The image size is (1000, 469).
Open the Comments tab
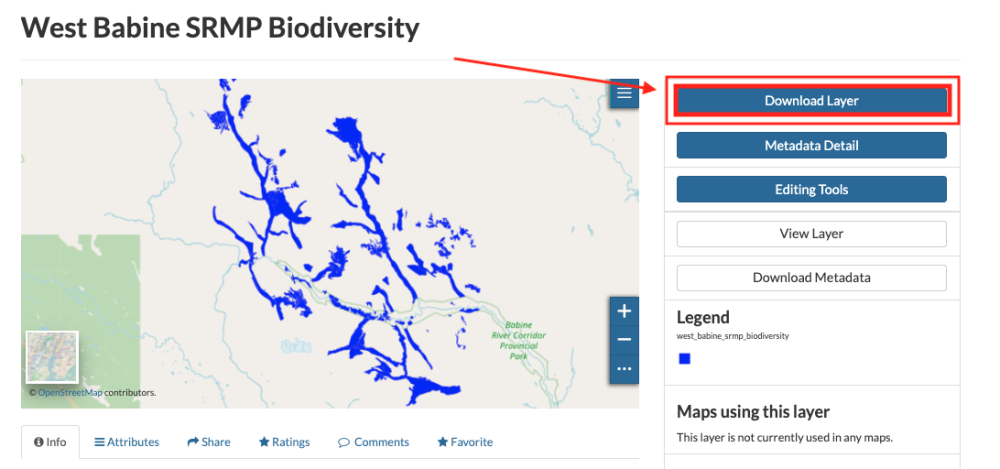(x=373, y=442)
